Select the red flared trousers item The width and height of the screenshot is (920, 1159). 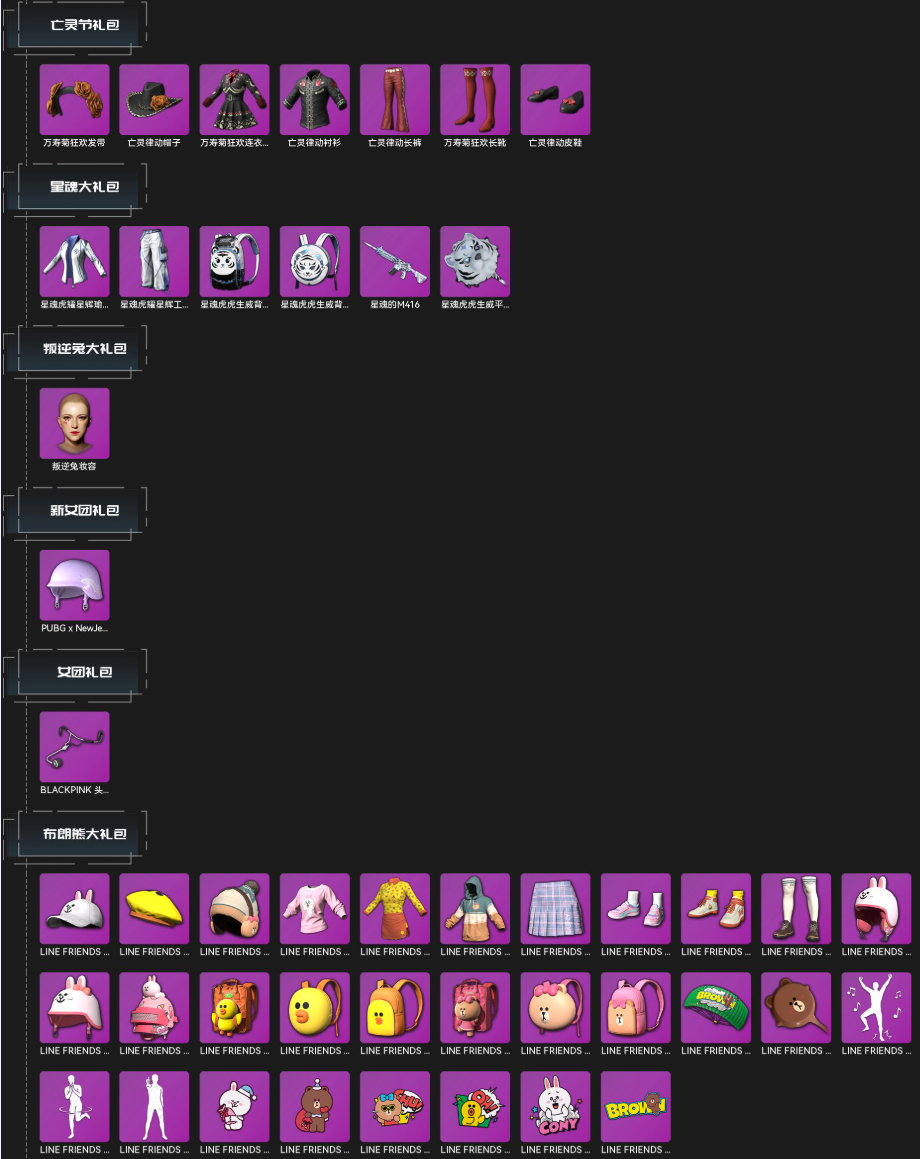pos(395,99)
